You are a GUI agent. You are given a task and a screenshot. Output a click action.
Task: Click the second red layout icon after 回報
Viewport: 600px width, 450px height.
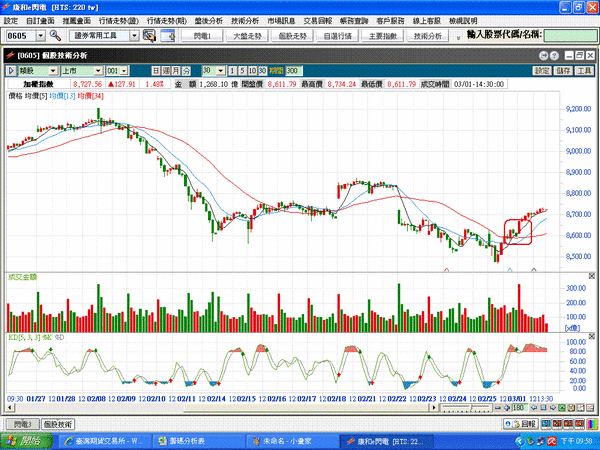(558, 424)
